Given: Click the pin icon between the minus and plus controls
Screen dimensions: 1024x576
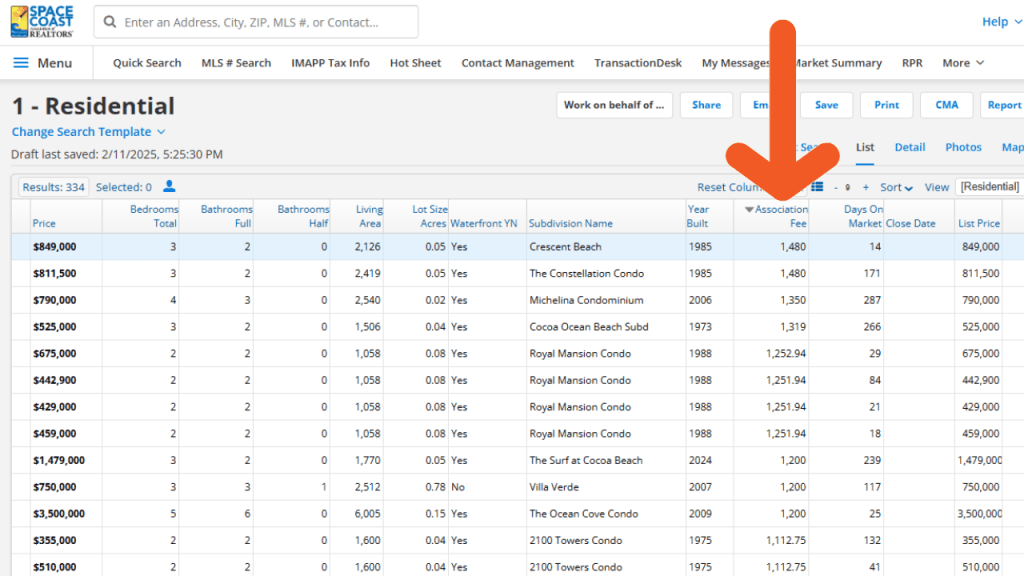Looking at the screenshot, I should coord(849,188).
